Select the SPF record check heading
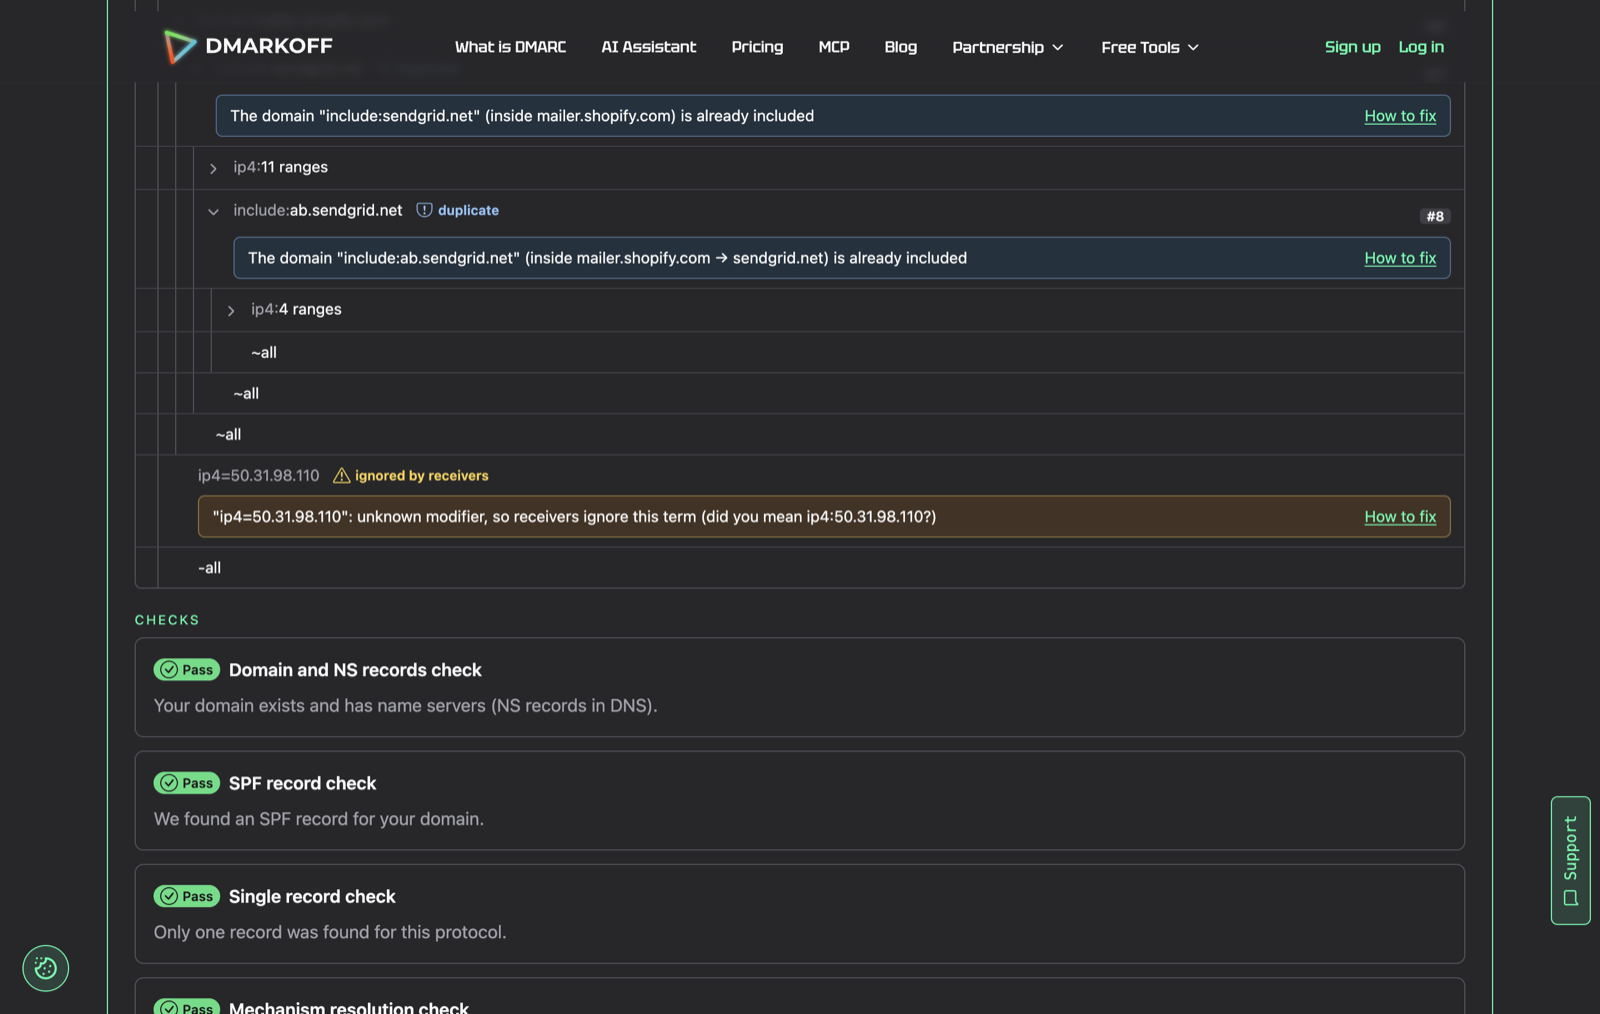Image resolution: width=1600 pixels, height=1014 pixels. [302, 783]
